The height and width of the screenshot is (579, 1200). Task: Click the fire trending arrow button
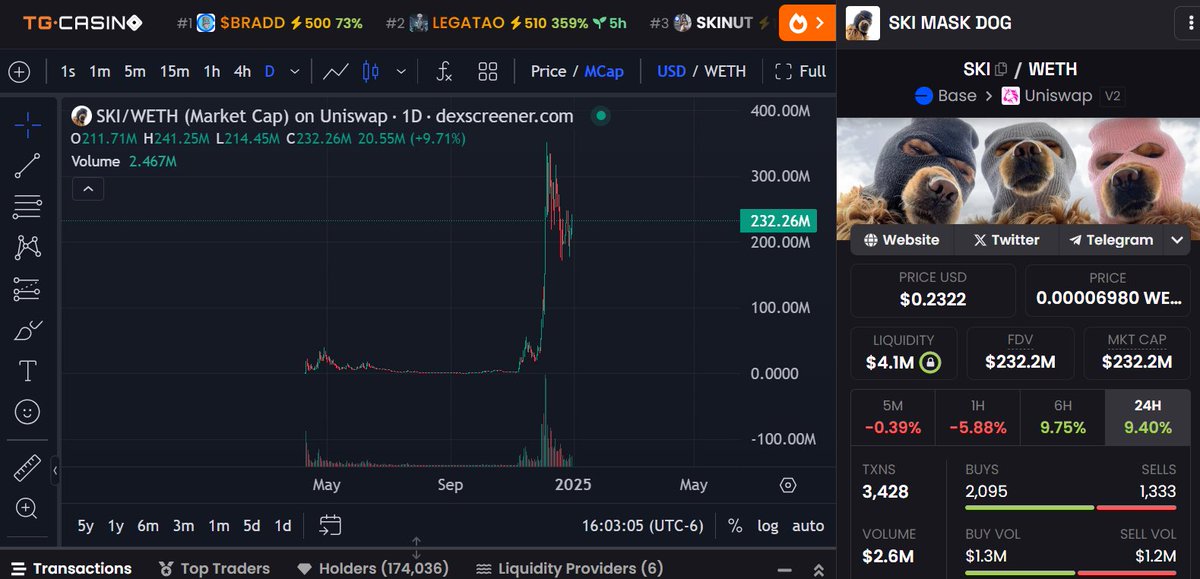pyautogui.click(x=807, y=22)
